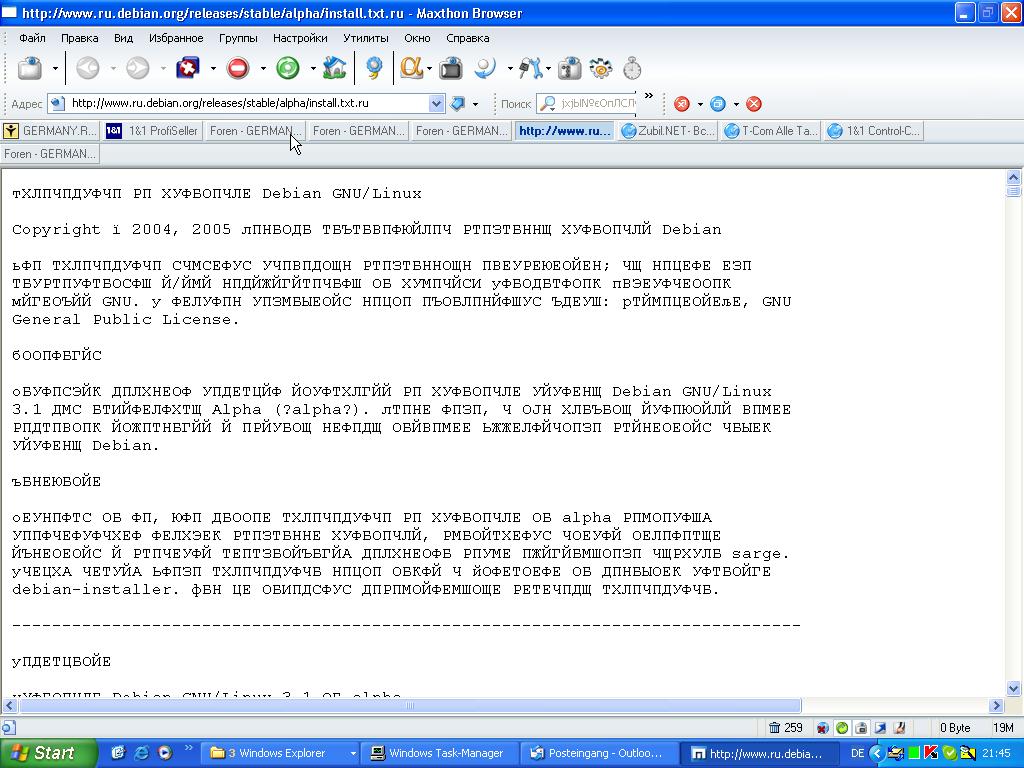Click the 19M memory status text

pos(1003,728)
